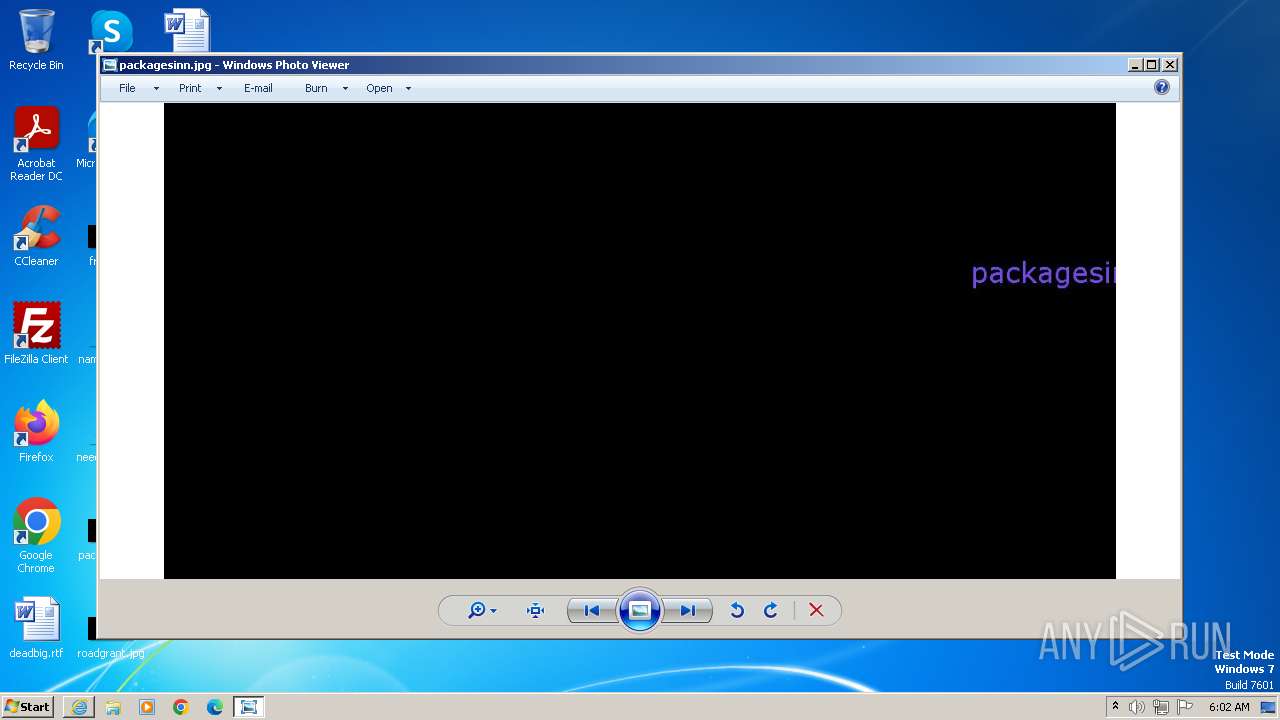Open the Print menu
This screenshot has height=720, width=1280.
[190, 88]
